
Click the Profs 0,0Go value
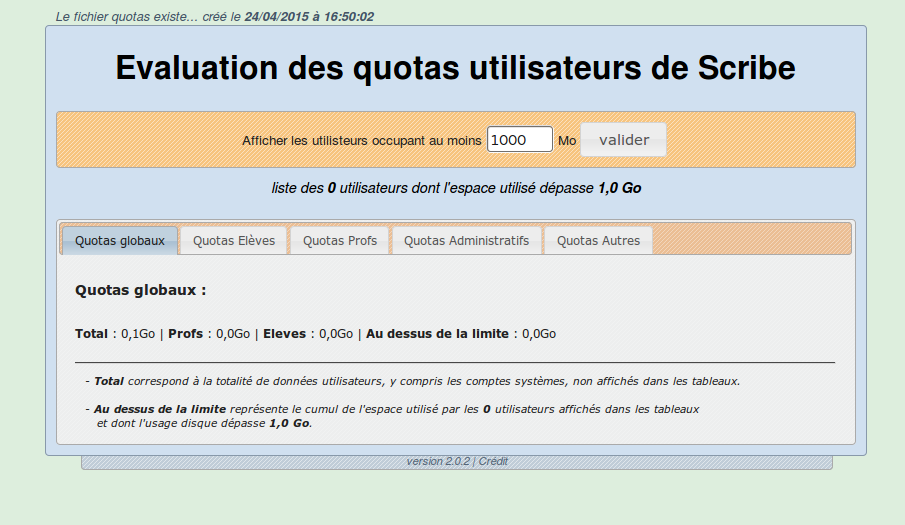pos(209,334)
